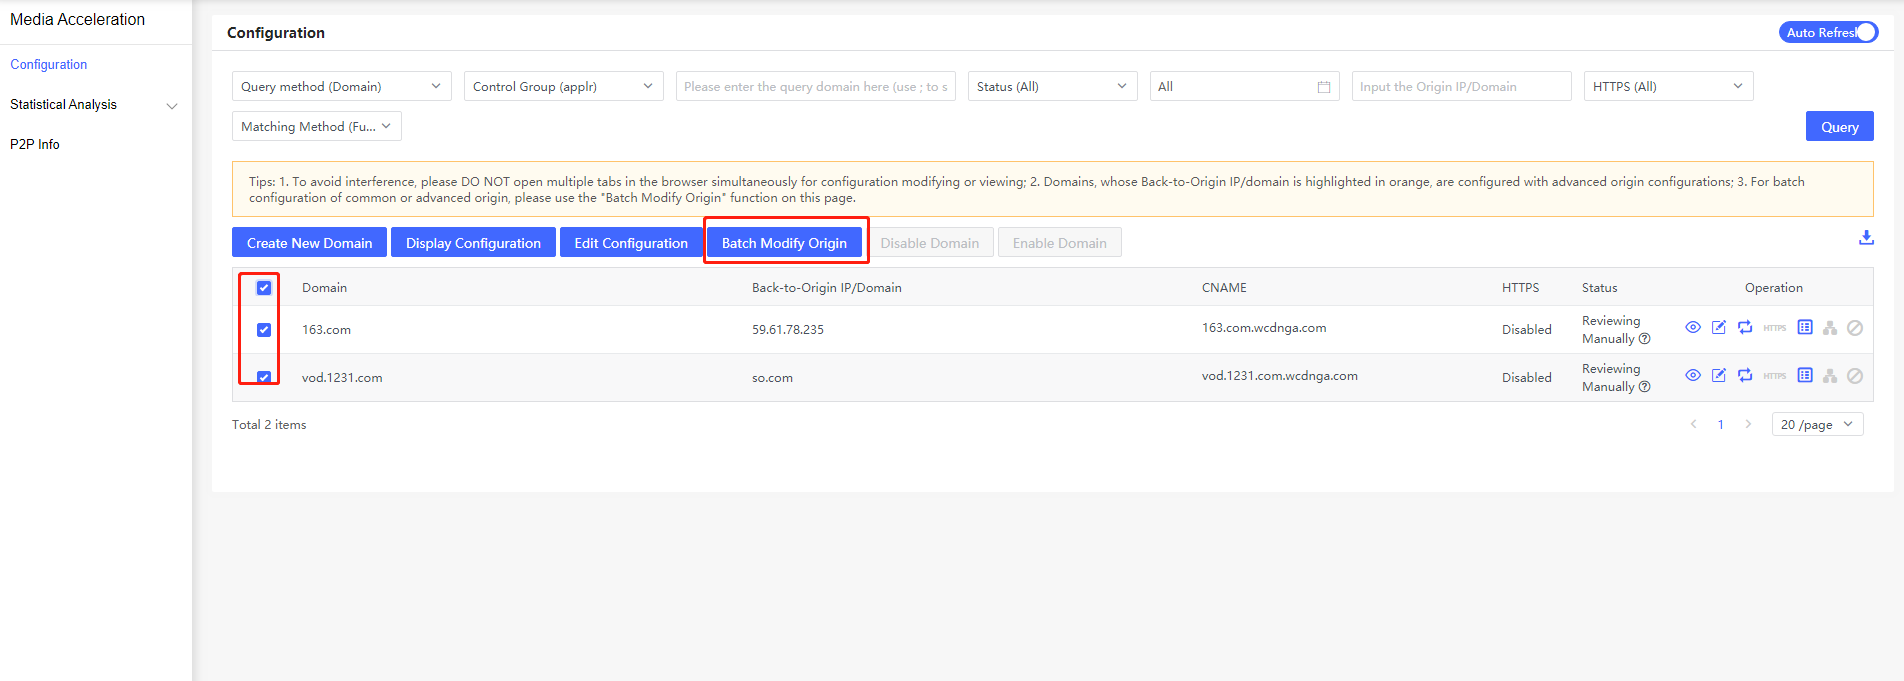1904x681 pixels.
Task: Open P2P Info in the sidebar
Action: [35, 145]
